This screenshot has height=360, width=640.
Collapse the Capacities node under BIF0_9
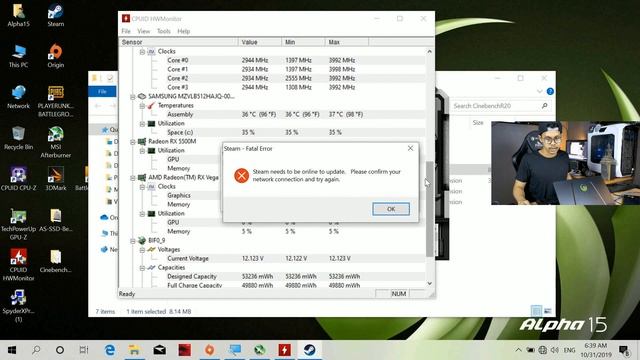coord(142,267)
